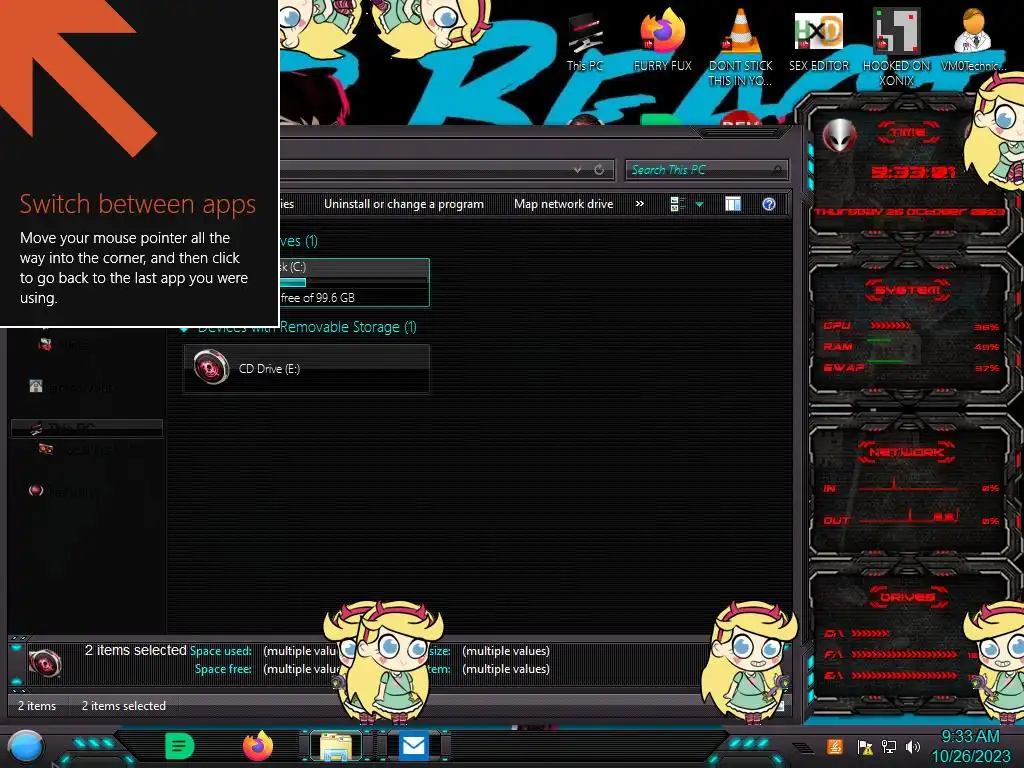The width and height of the screenshot is (1024, 768).
Task: Click the network OUT graph line
Action: click(908, 518)
